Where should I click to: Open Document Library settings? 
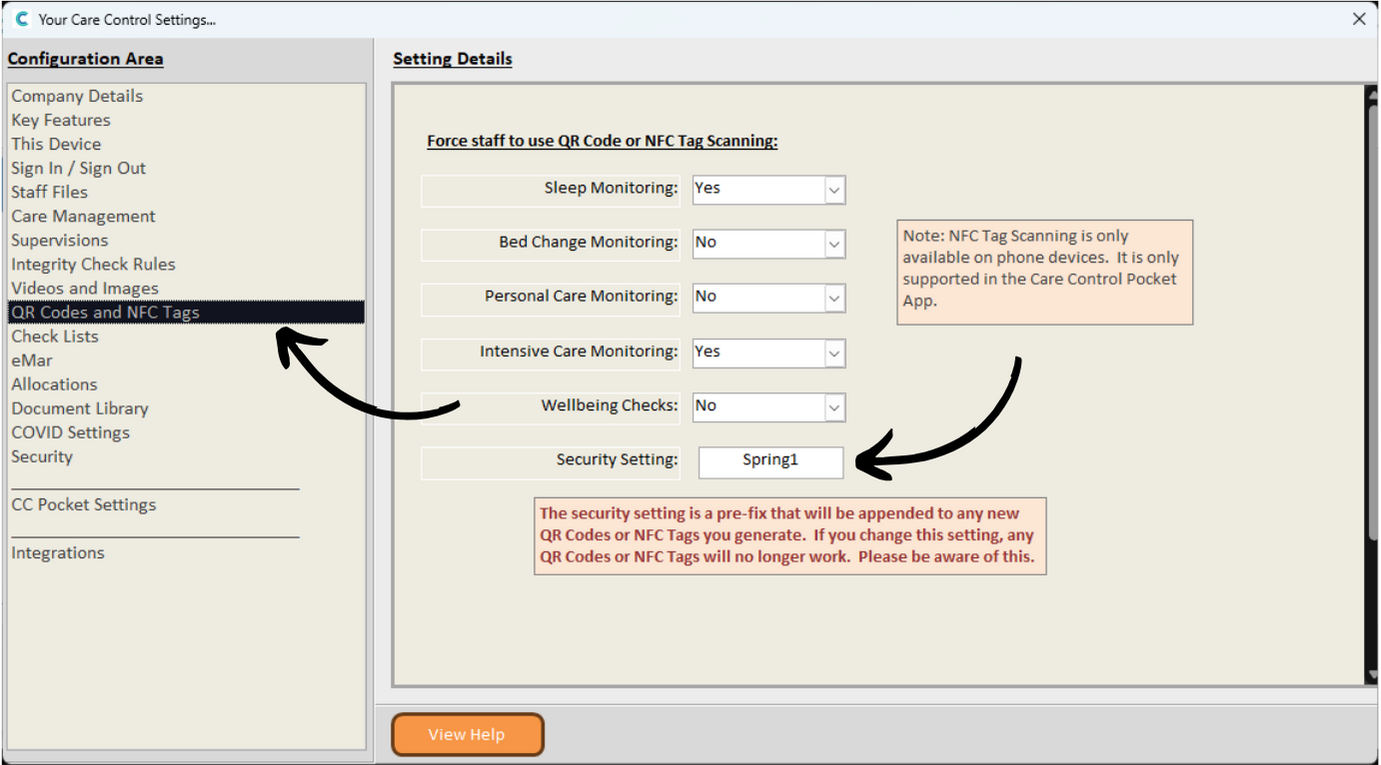[x=80, y=408]
